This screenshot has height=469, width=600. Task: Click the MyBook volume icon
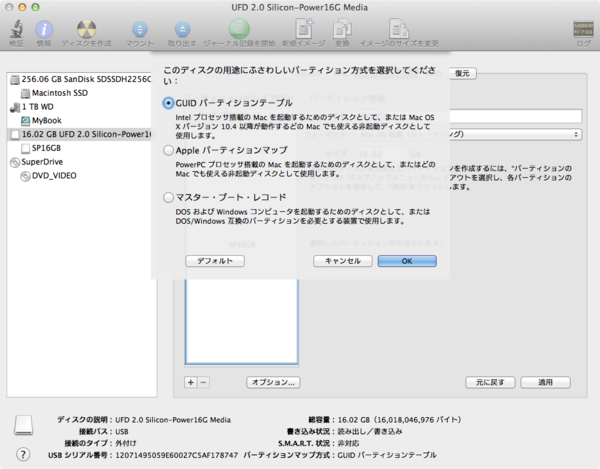[x=25, y=121]
